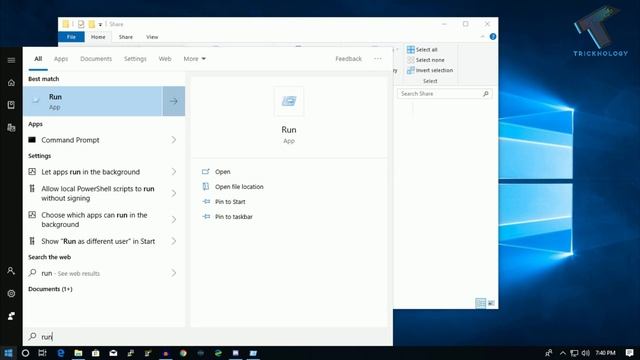Expand the search panel hamburger menu
Viewport: 640px width, 360px height.
[11, 60]
